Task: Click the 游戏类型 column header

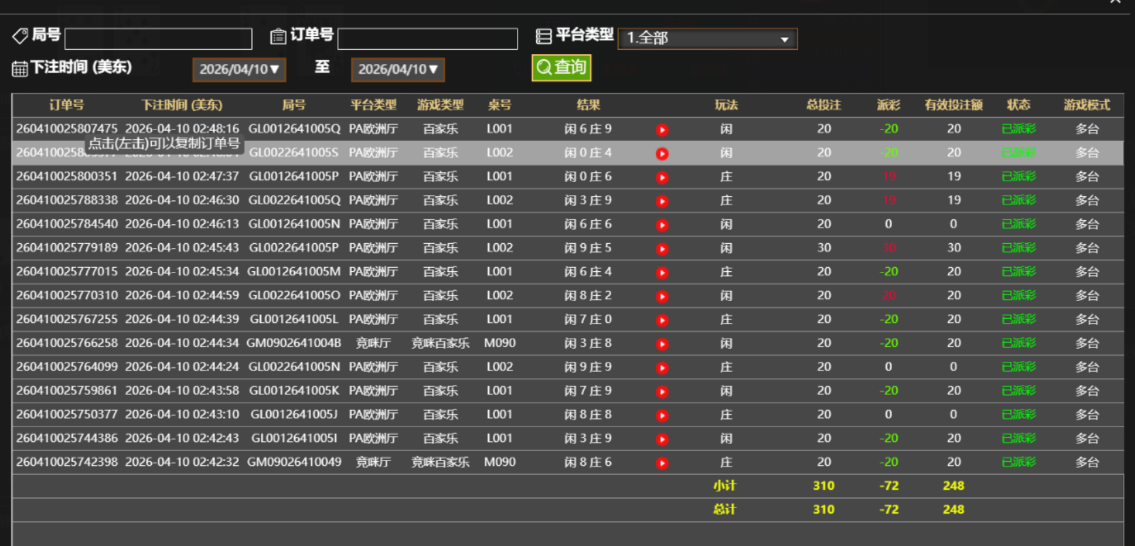Action: (x=440, y=104)
